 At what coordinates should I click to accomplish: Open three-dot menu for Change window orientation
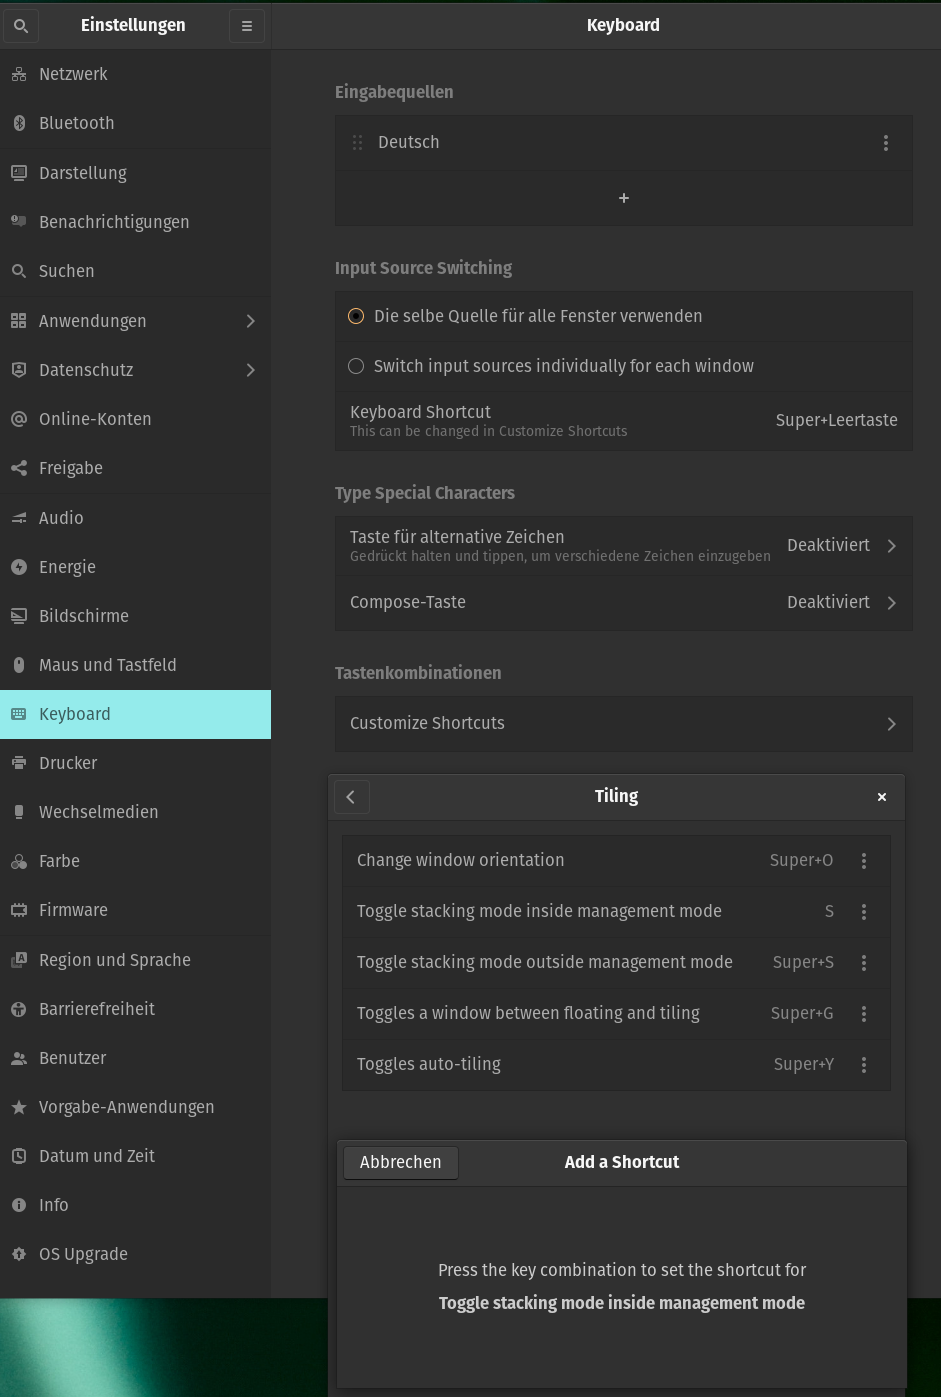[864, 861]
